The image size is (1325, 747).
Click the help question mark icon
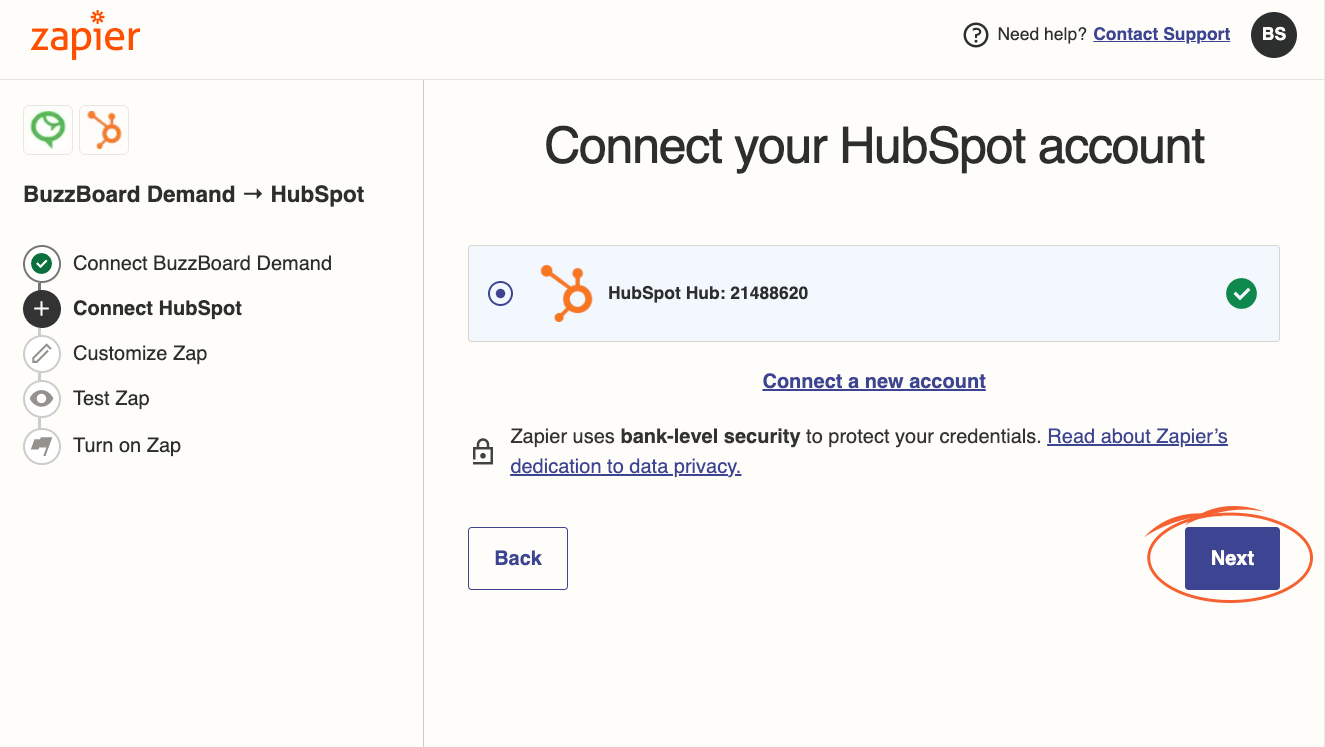975,35
